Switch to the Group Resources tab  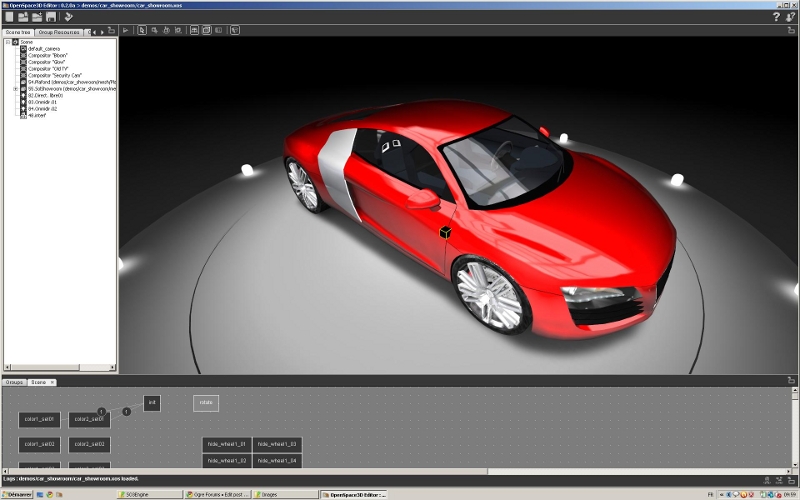(59, 32)
